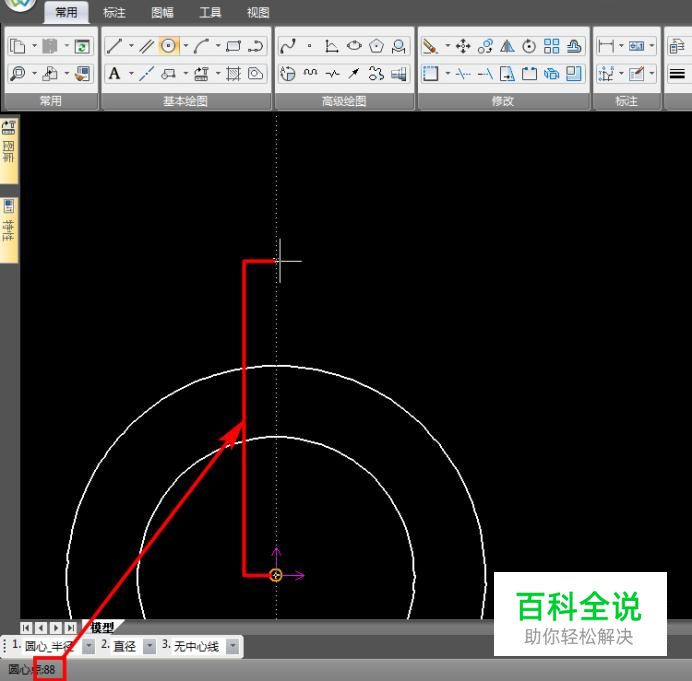Select the Text (A) tool

click(x=114, y=73)
